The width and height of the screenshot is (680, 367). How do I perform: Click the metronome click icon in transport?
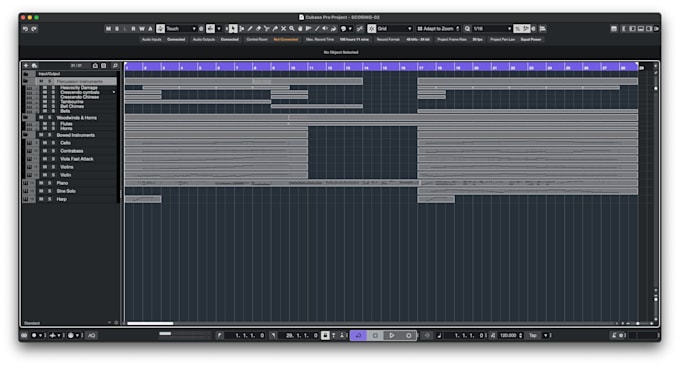coord(614,335)
